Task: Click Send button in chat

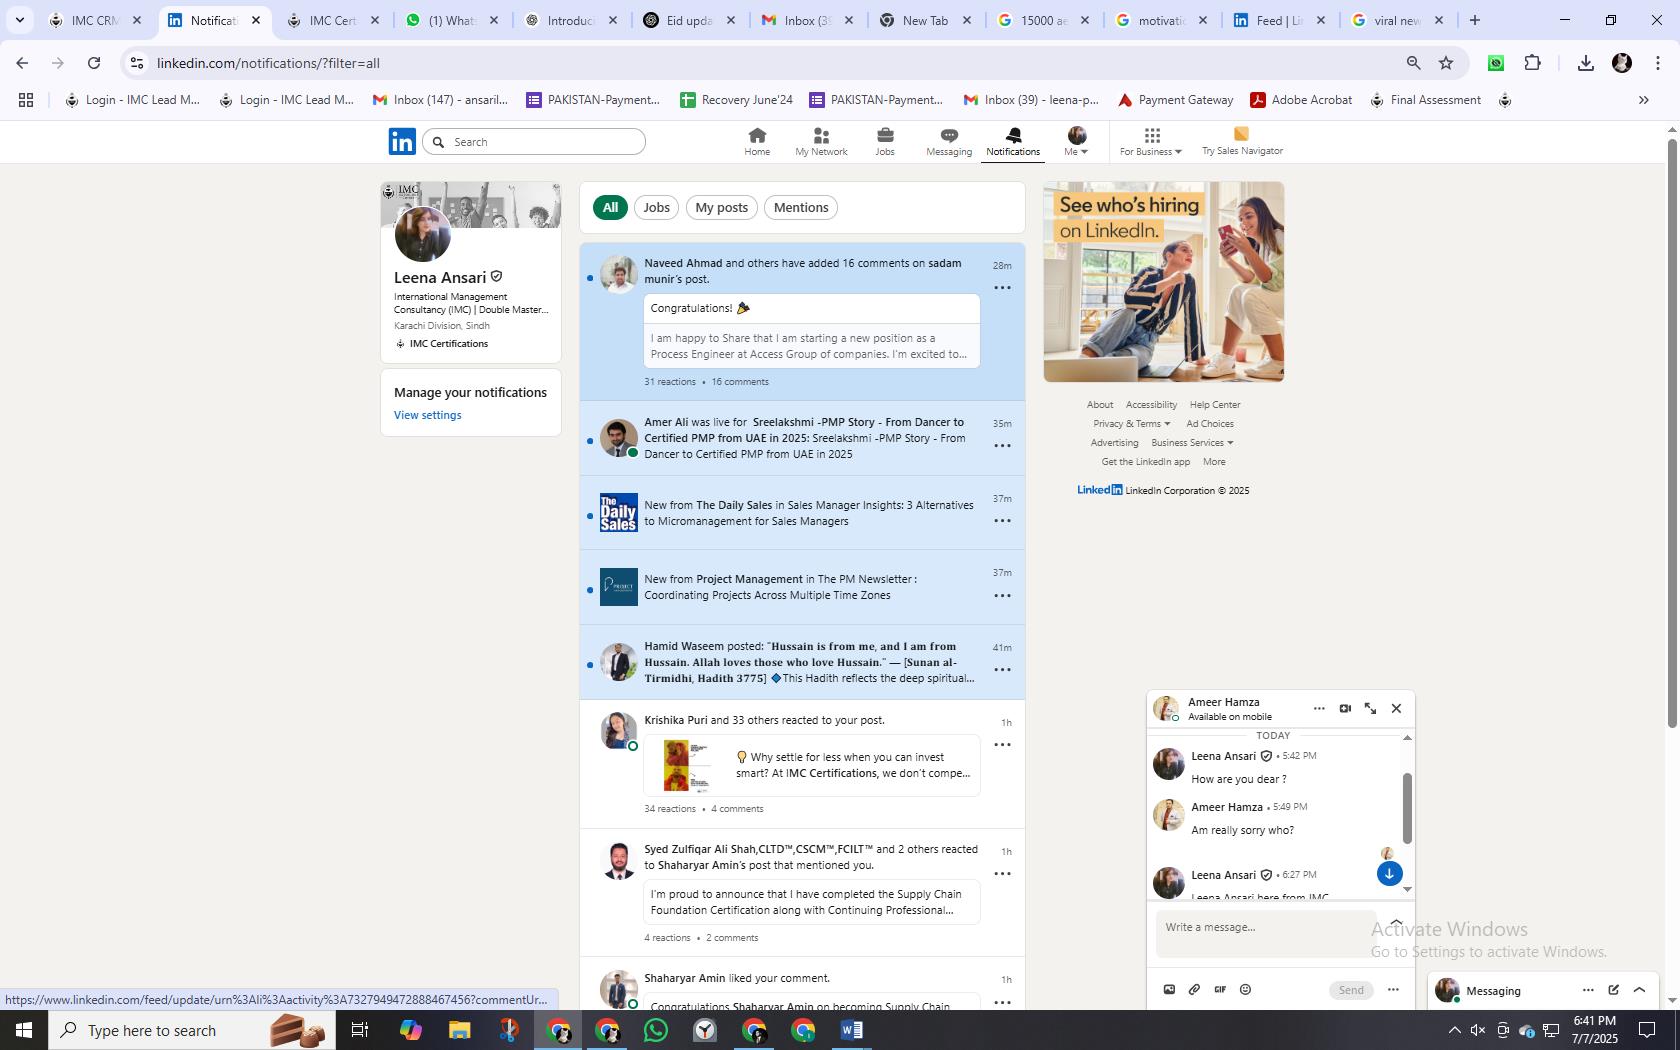Action: (1351, 990)
